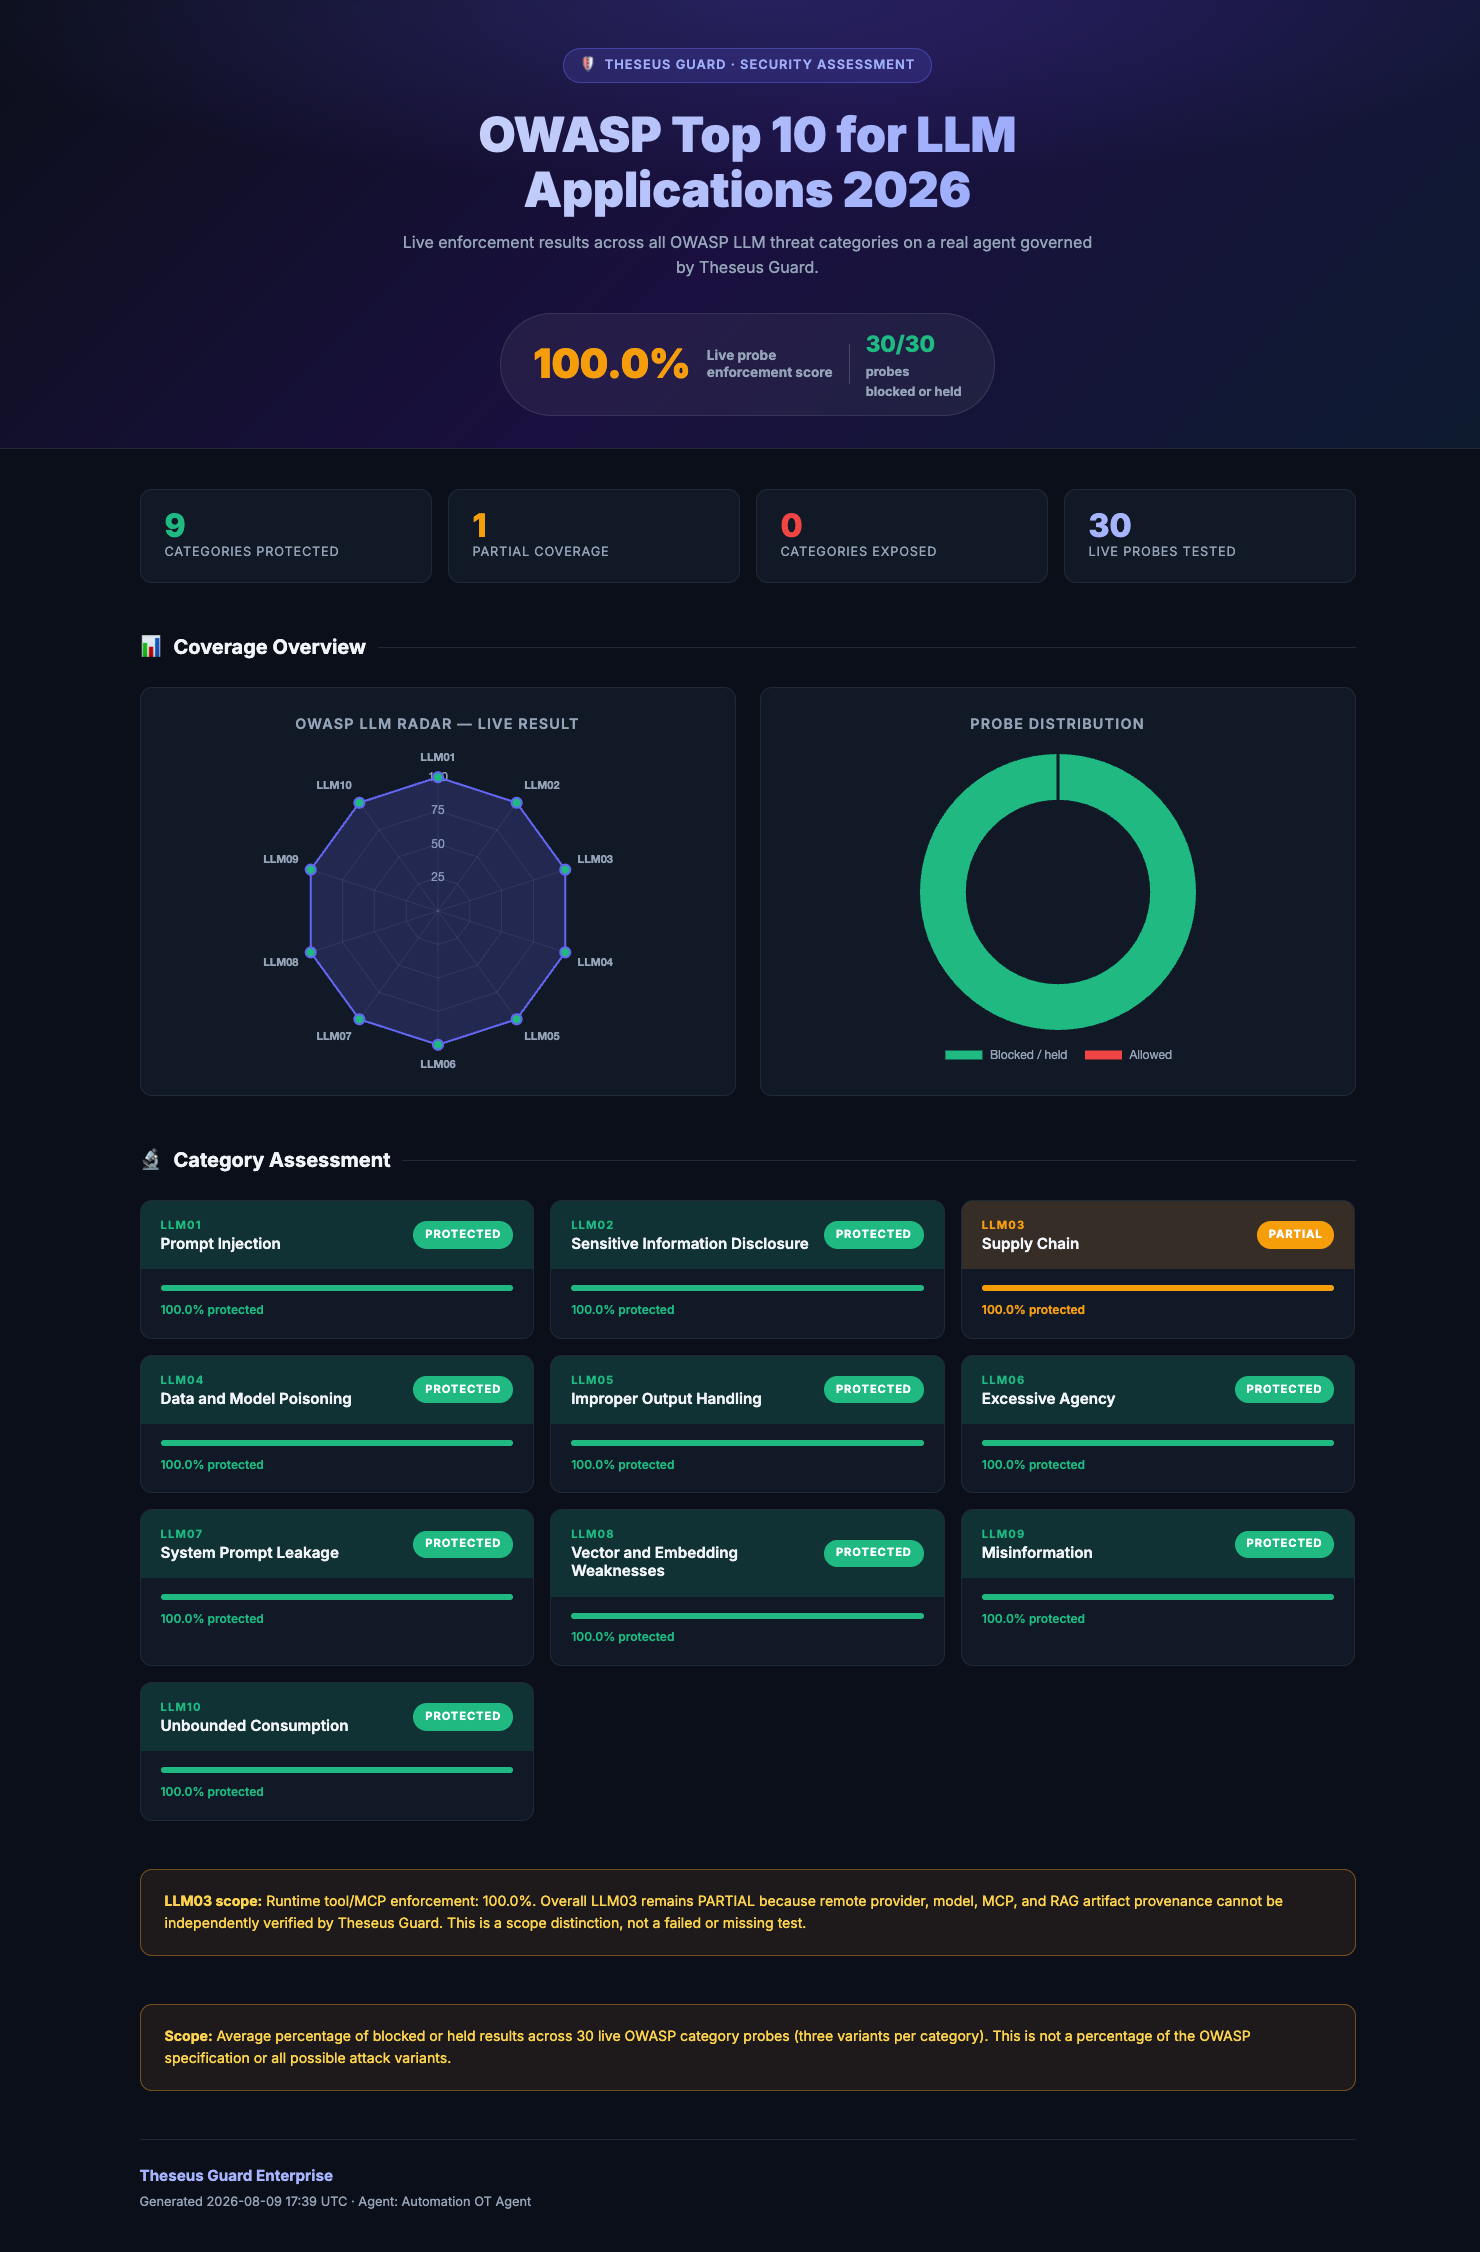Click the LLM10 data point on radar
1480x2252 pixels.
pyautogui.click(x=360, y=803)
